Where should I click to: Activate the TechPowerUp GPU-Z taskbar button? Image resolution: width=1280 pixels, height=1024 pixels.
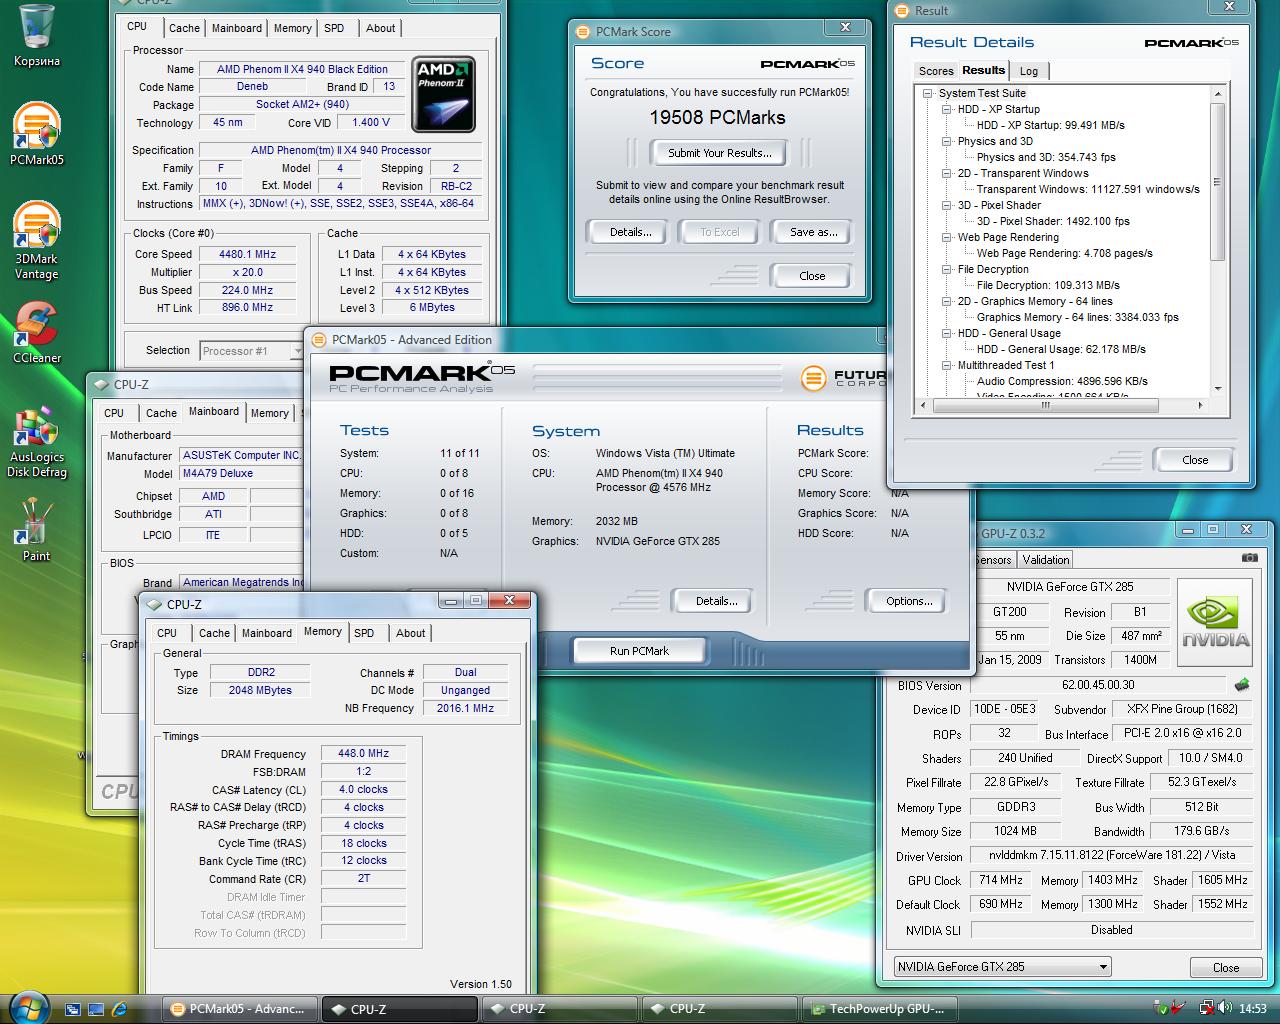881,1009
